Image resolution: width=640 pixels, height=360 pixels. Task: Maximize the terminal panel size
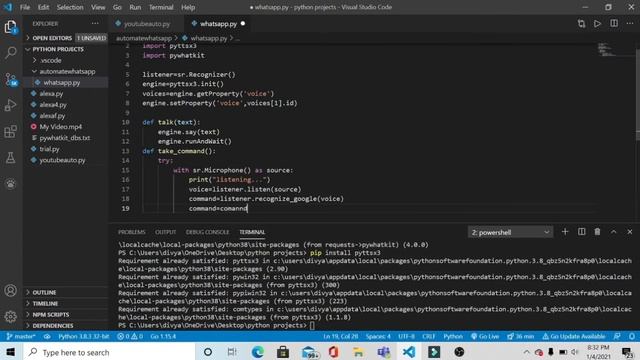point(613,232)
